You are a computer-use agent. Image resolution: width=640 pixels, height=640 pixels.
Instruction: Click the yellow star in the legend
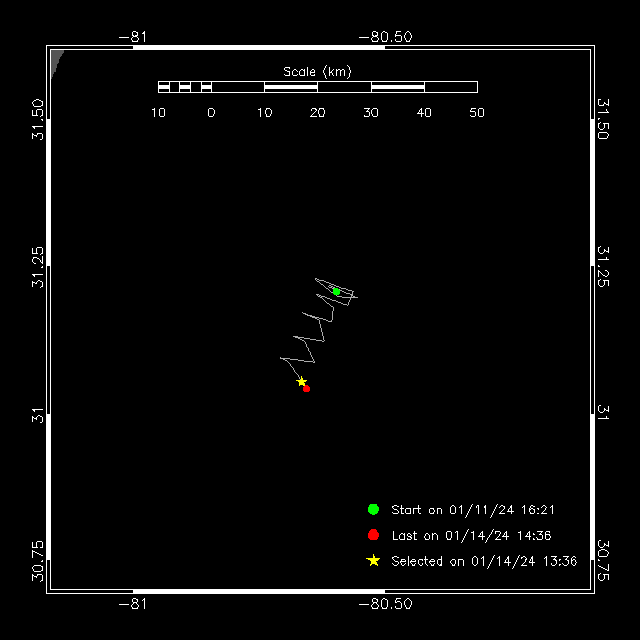373,560
